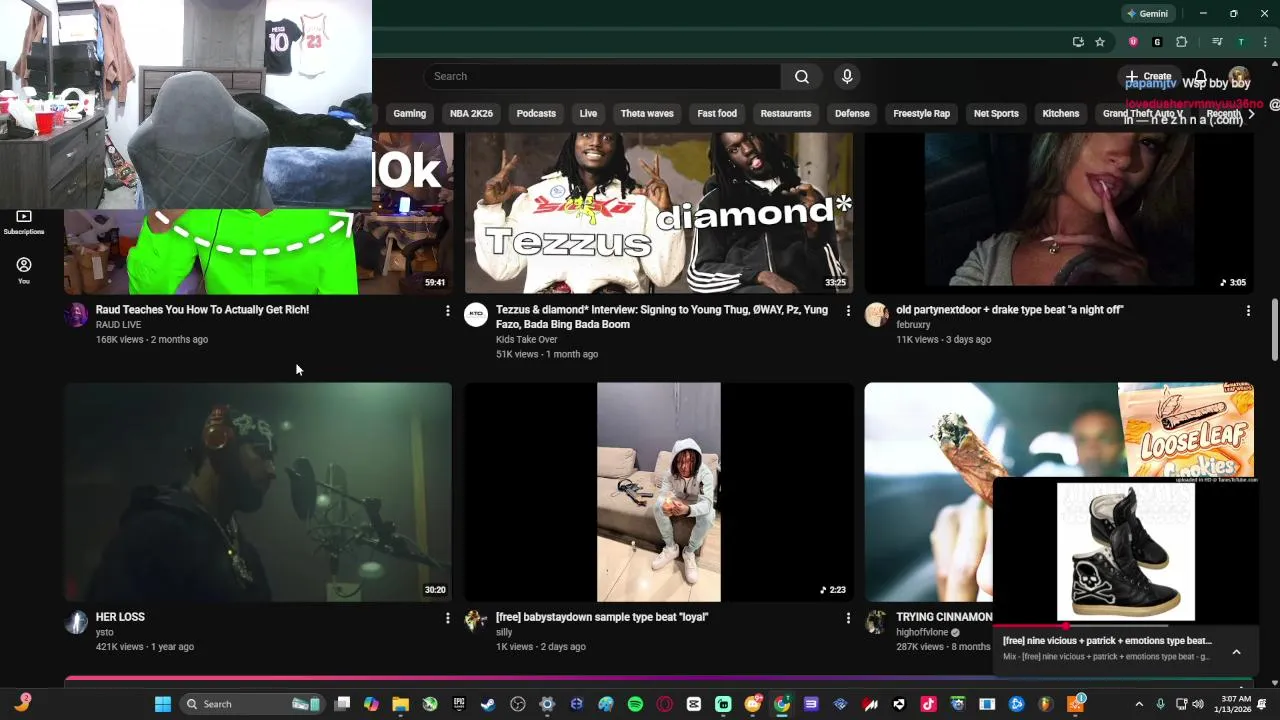Click the miniplayer sneaker video thumbnail
This screenshot has height=720, width=1280.
click(x=1125, y=551)
